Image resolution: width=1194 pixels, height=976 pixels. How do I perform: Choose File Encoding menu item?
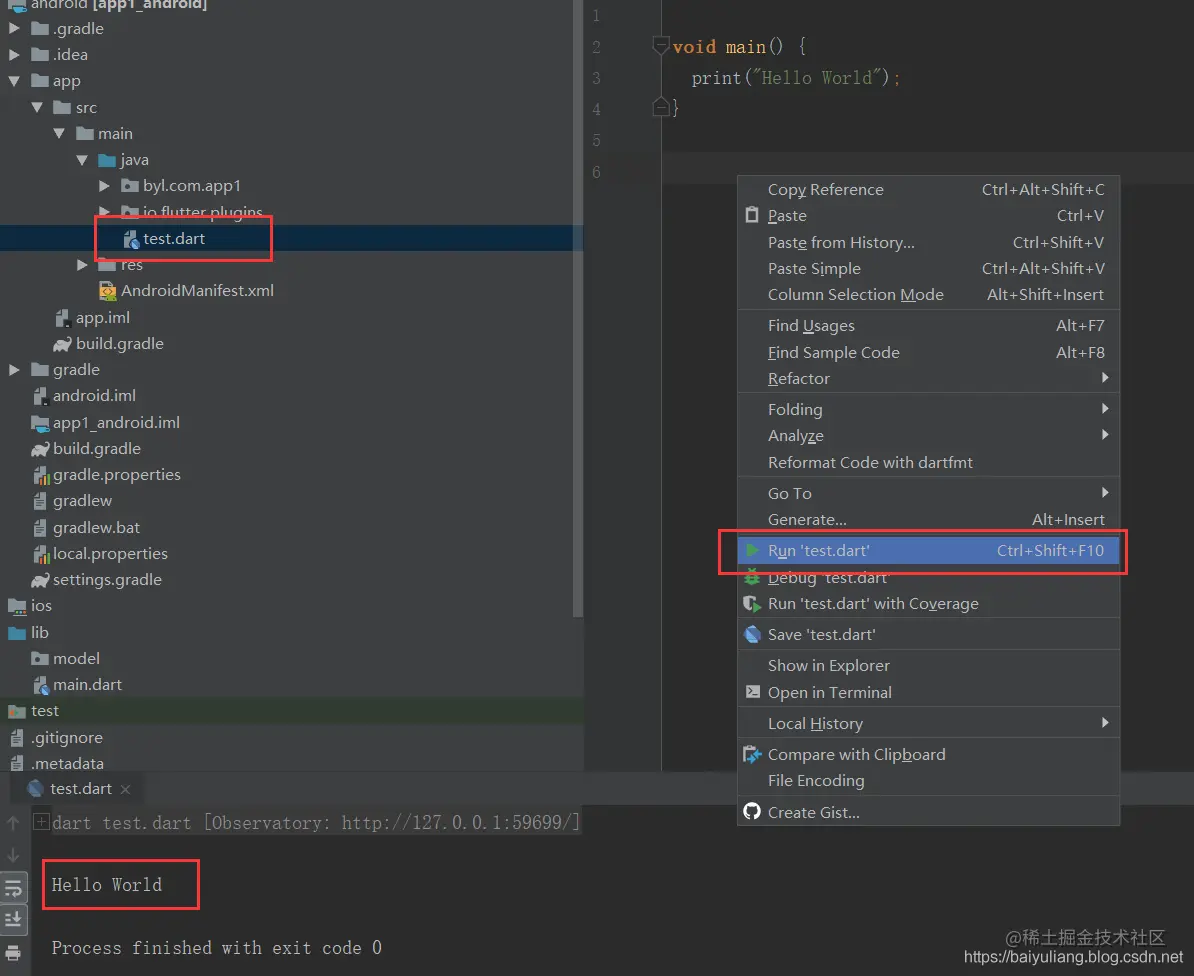tap(928, 780)
